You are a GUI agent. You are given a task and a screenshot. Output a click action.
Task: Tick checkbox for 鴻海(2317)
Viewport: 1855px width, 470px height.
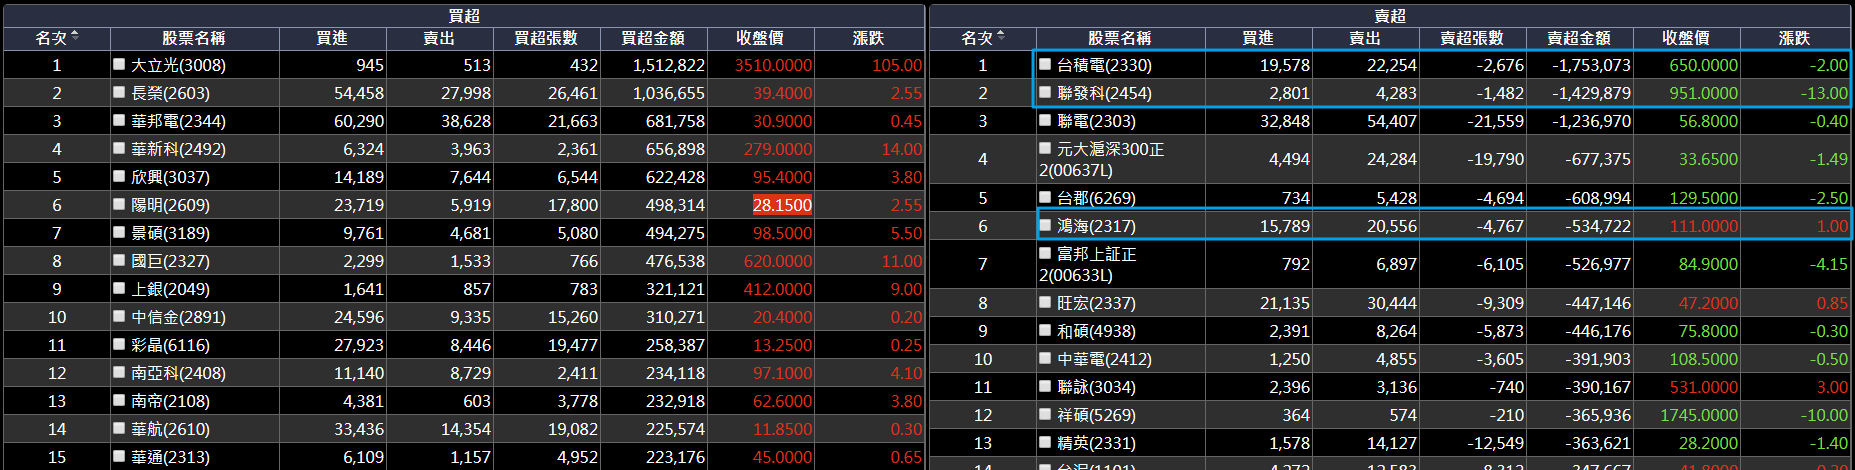[1045, 225]
